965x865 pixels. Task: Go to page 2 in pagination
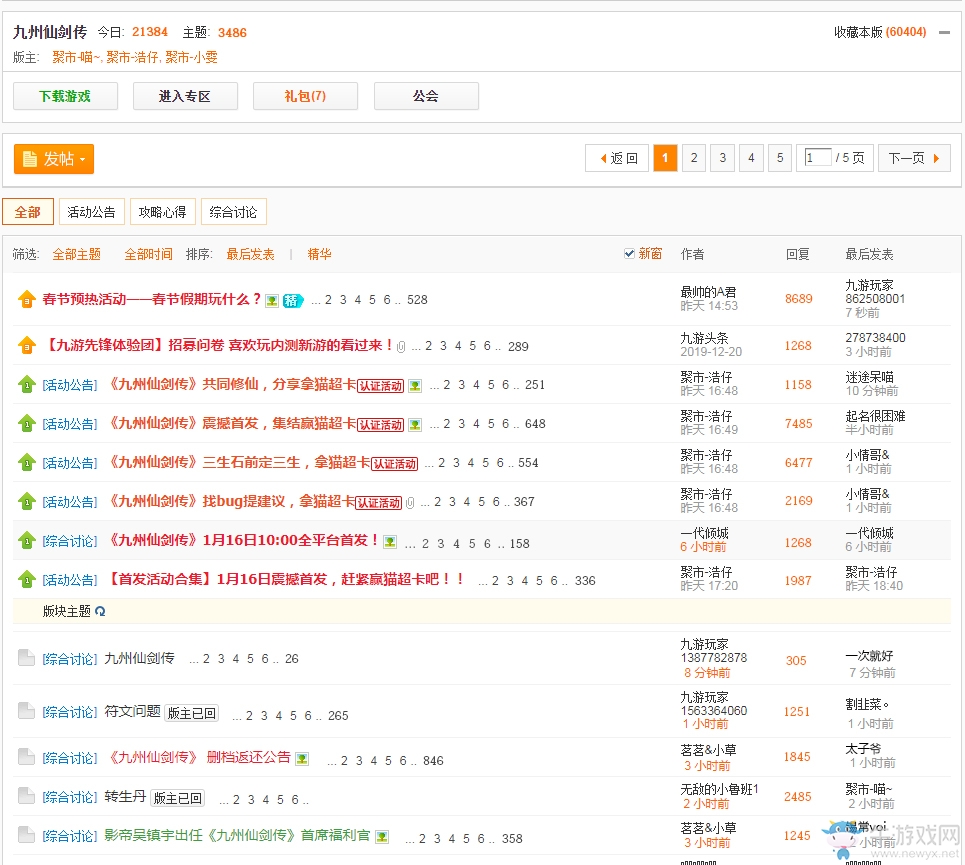[x=694, y=158]
